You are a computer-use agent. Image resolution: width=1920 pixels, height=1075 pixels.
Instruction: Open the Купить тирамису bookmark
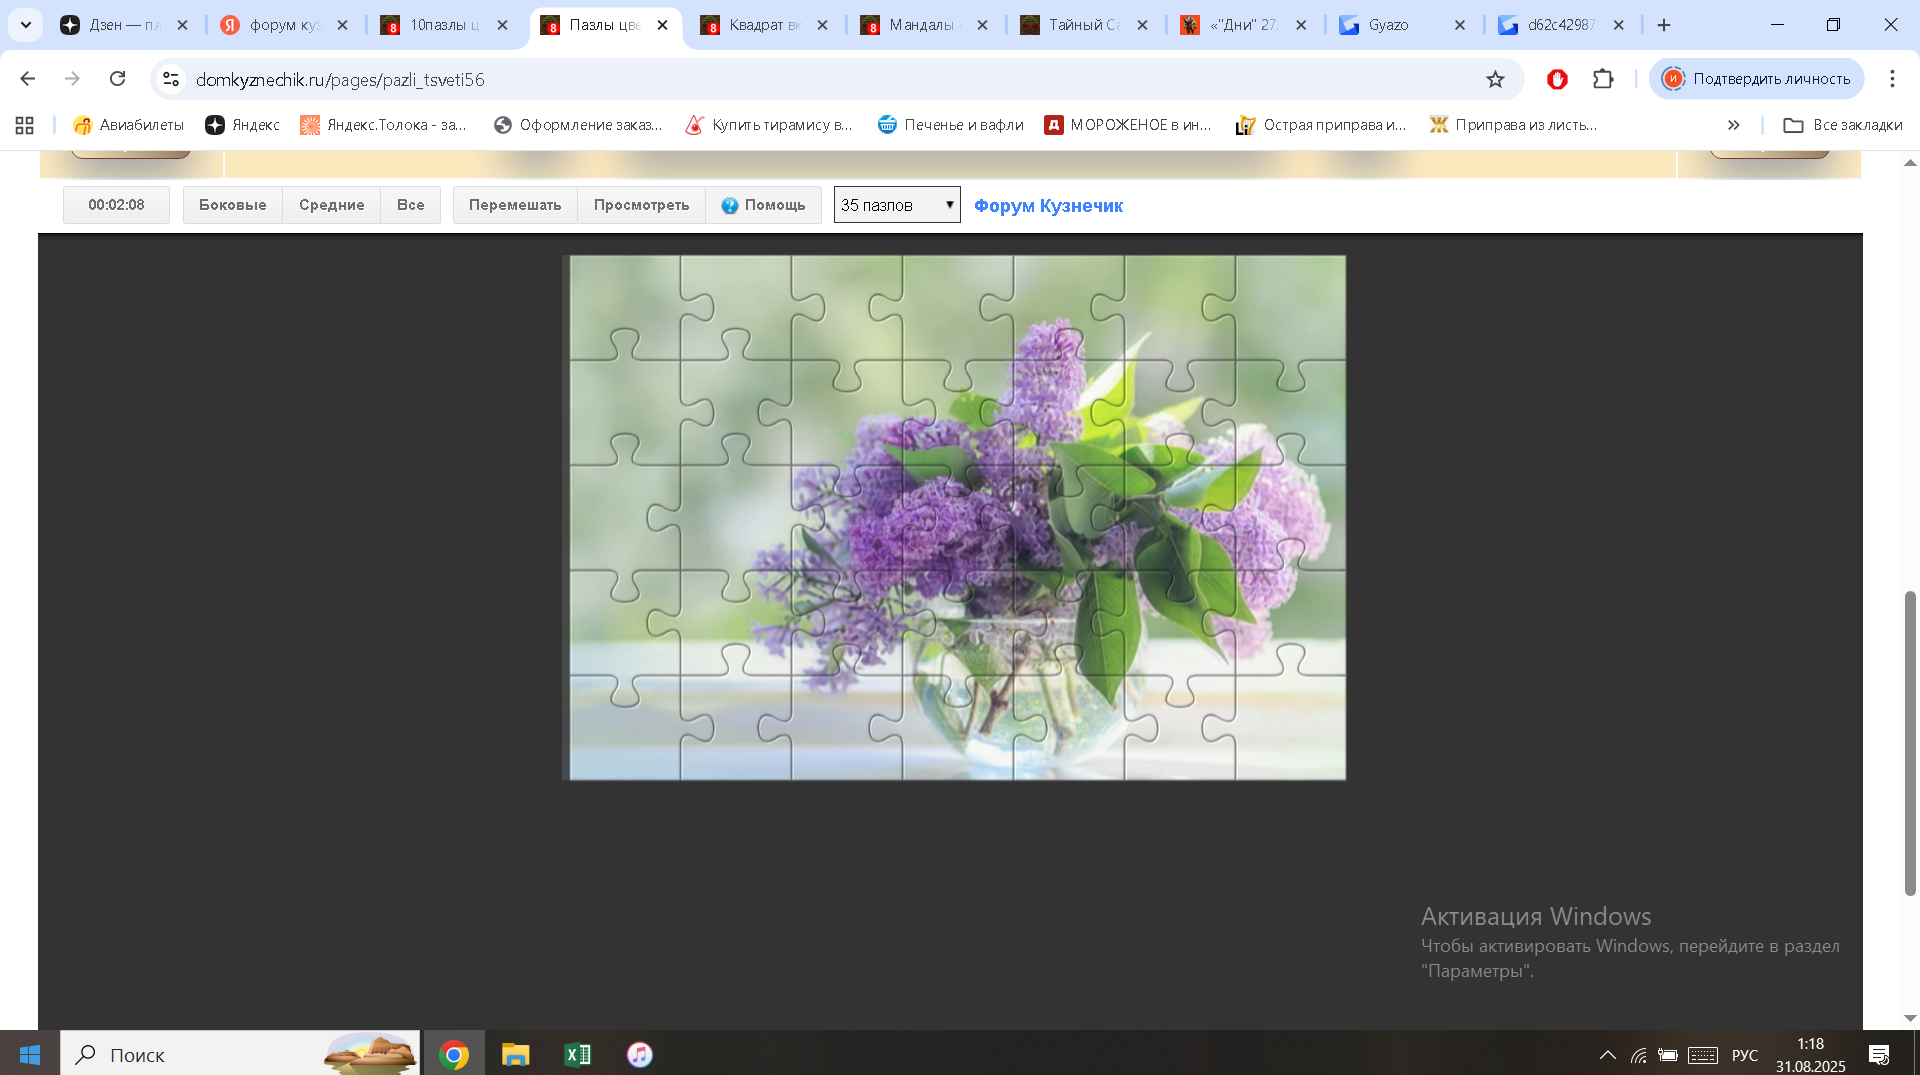768,125
